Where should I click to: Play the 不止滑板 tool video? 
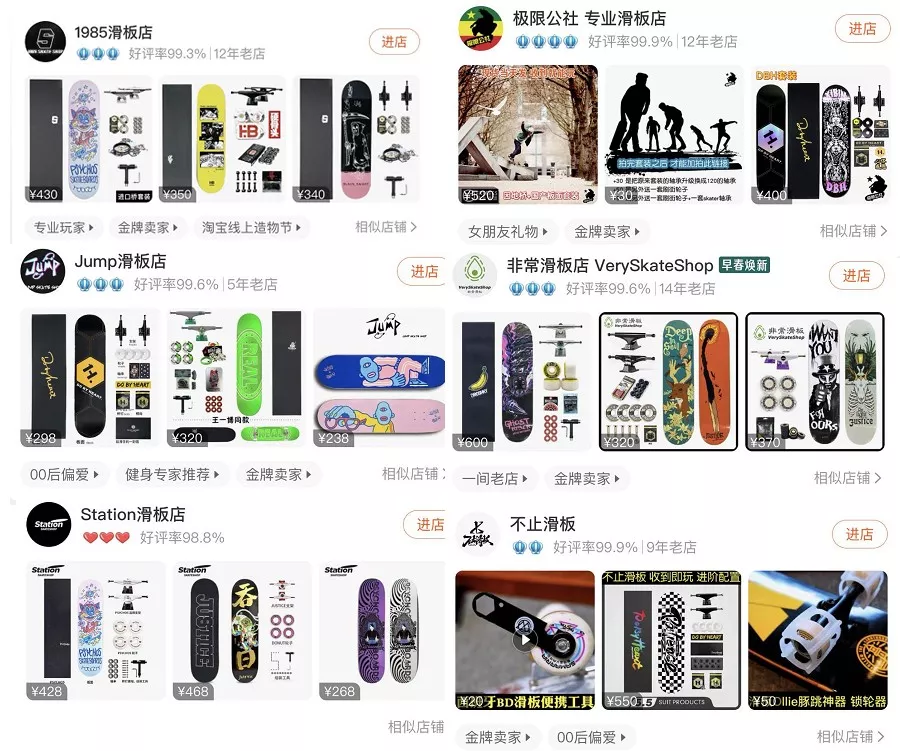coord(525,640)
